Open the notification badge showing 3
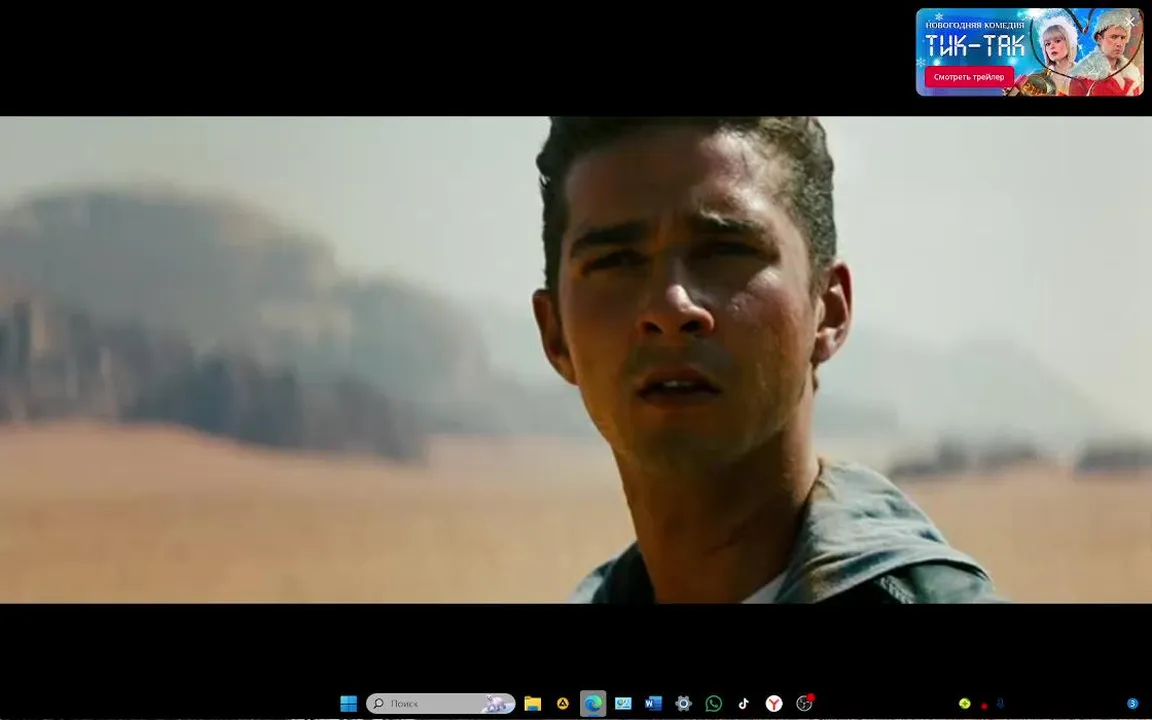Screen dimensions: 1152x720 1133,704
